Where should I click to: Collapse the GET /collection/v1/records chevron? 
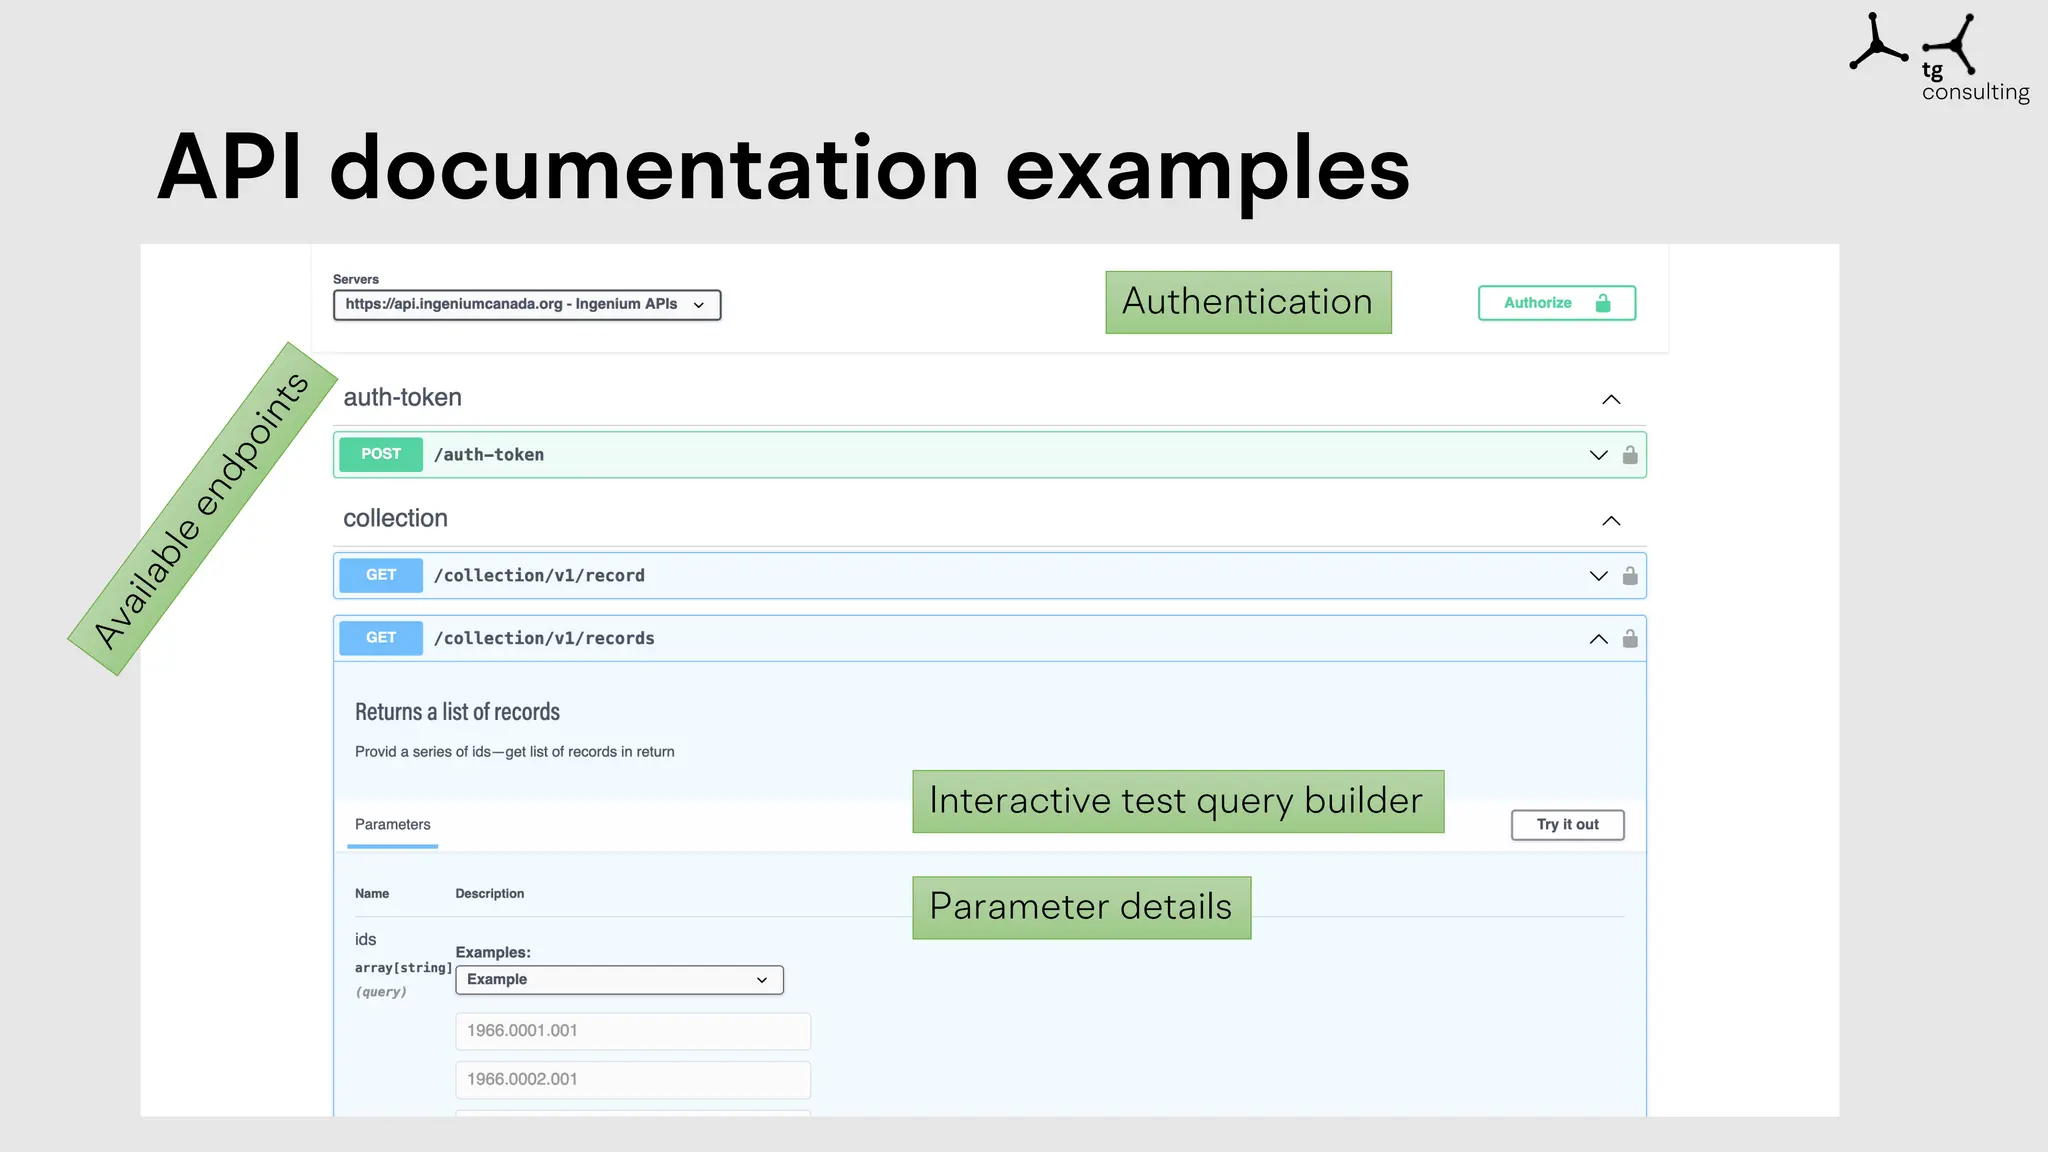(x=1598, y=639)
